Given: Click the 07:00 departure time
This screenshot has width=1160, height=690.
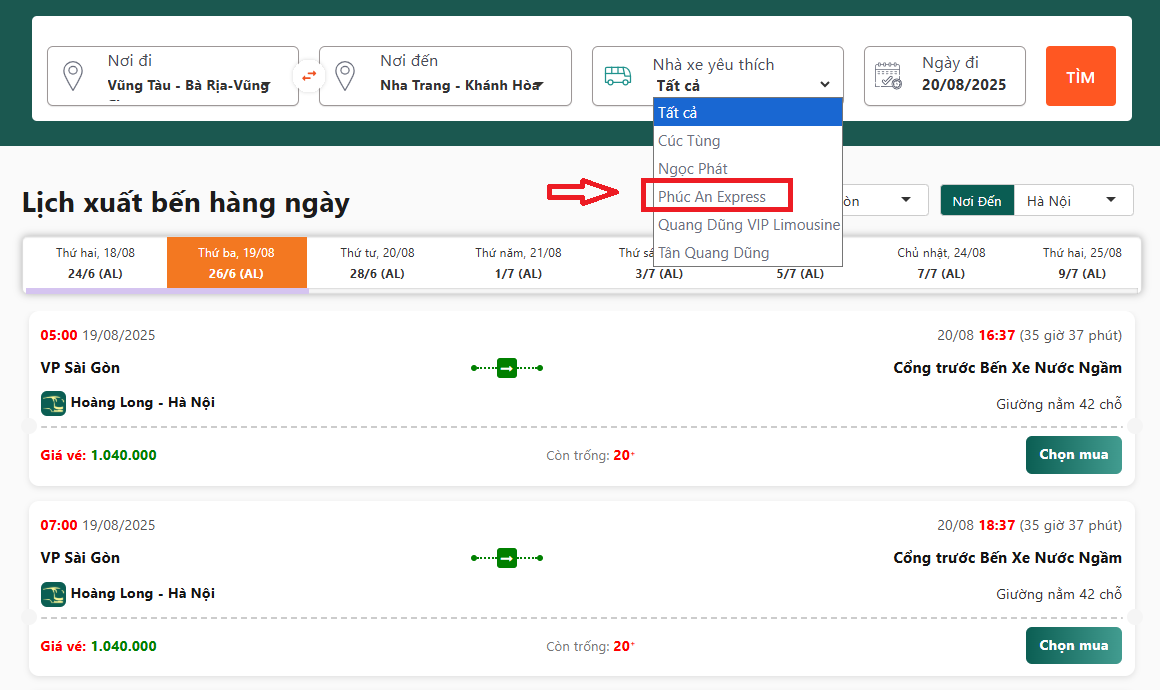Looking at the screenshot, I should pyautogui.click(x=58, y=525).
